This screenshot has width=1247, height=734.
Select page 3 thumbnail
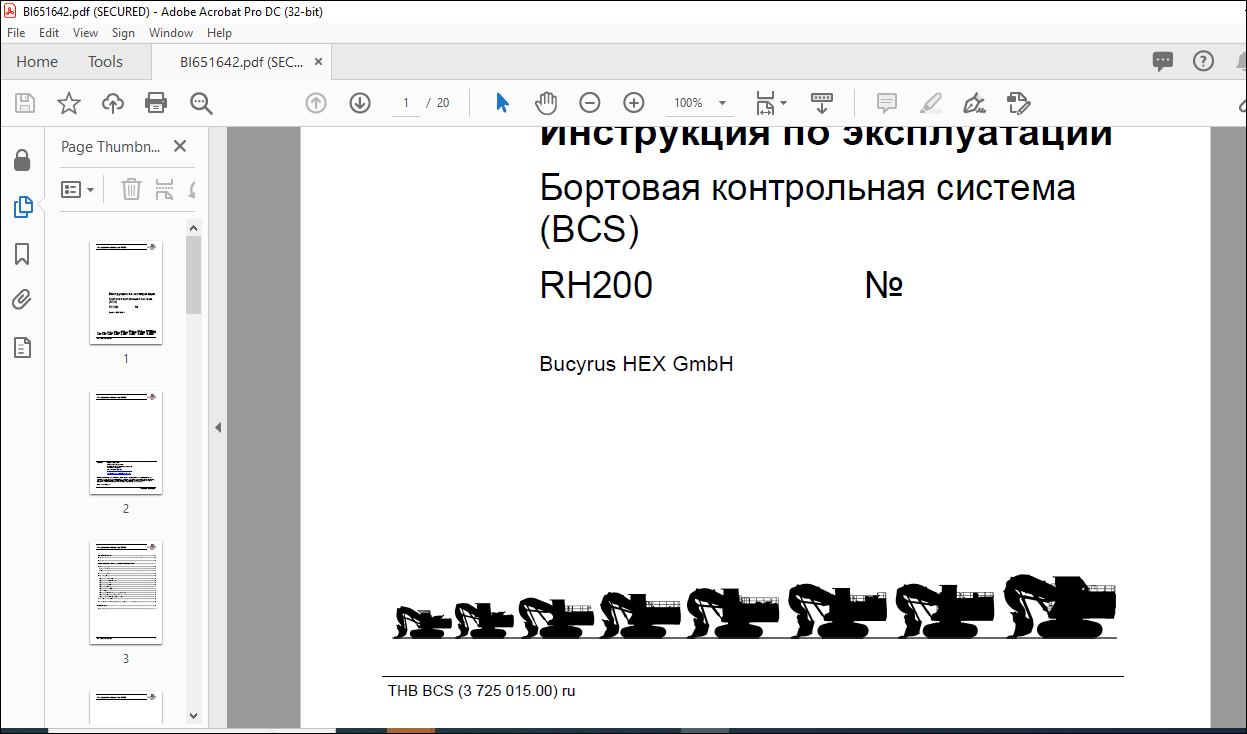pos(126,593)
